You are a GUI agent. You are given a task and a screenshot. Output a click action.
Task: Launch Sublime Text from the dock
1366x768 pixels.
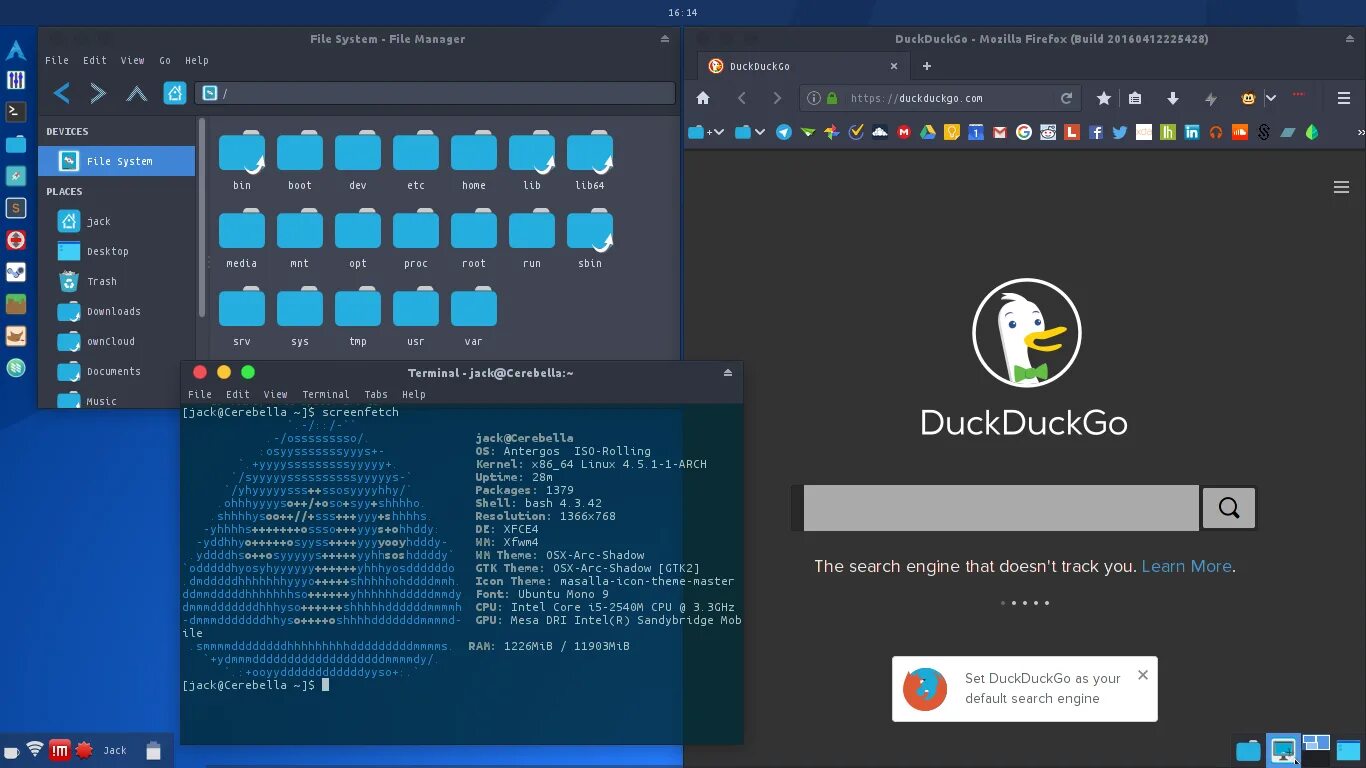click(x=15, y=208)
